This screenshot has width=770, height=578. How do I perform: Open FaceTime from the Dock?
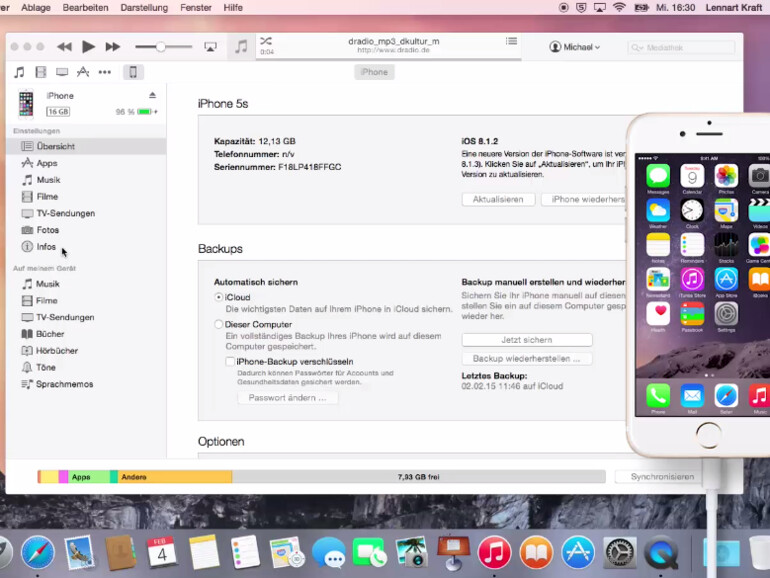coord(369,553)
